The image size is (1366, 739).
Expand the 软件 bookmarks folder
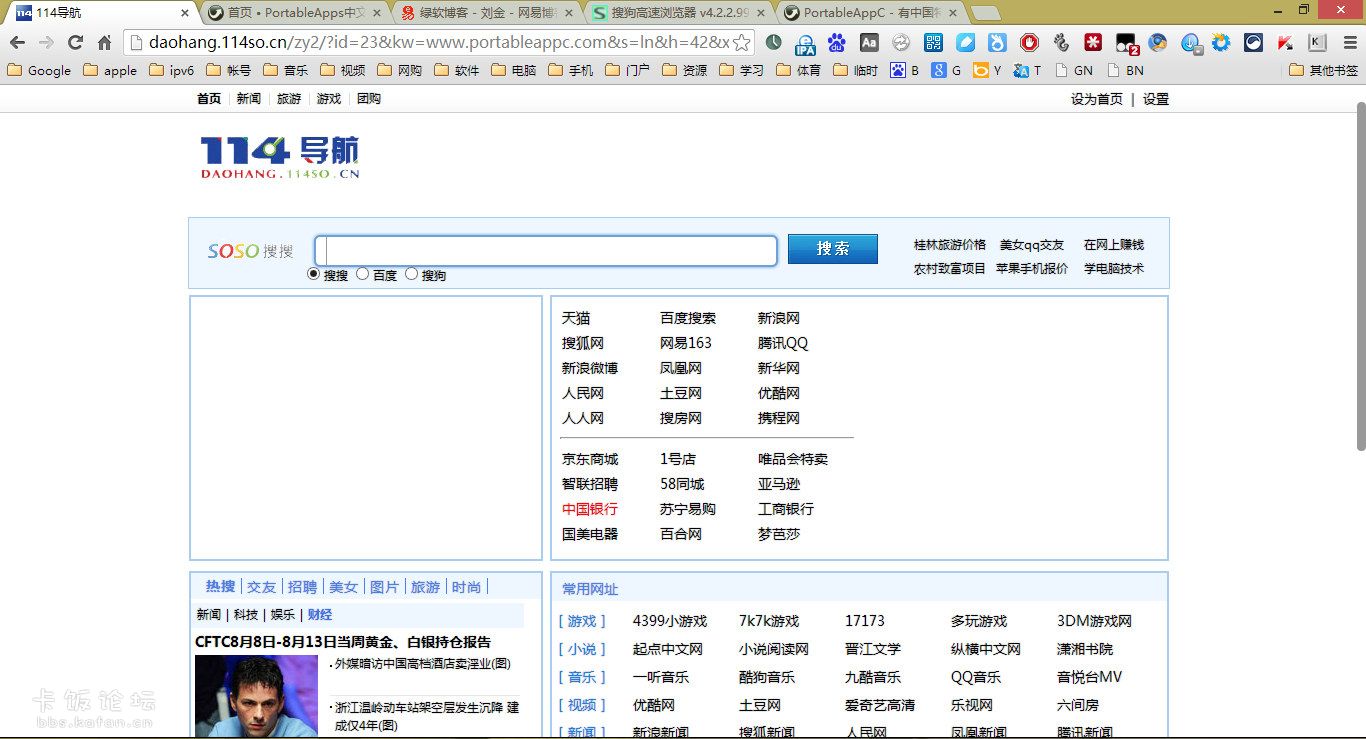[457, 70]
